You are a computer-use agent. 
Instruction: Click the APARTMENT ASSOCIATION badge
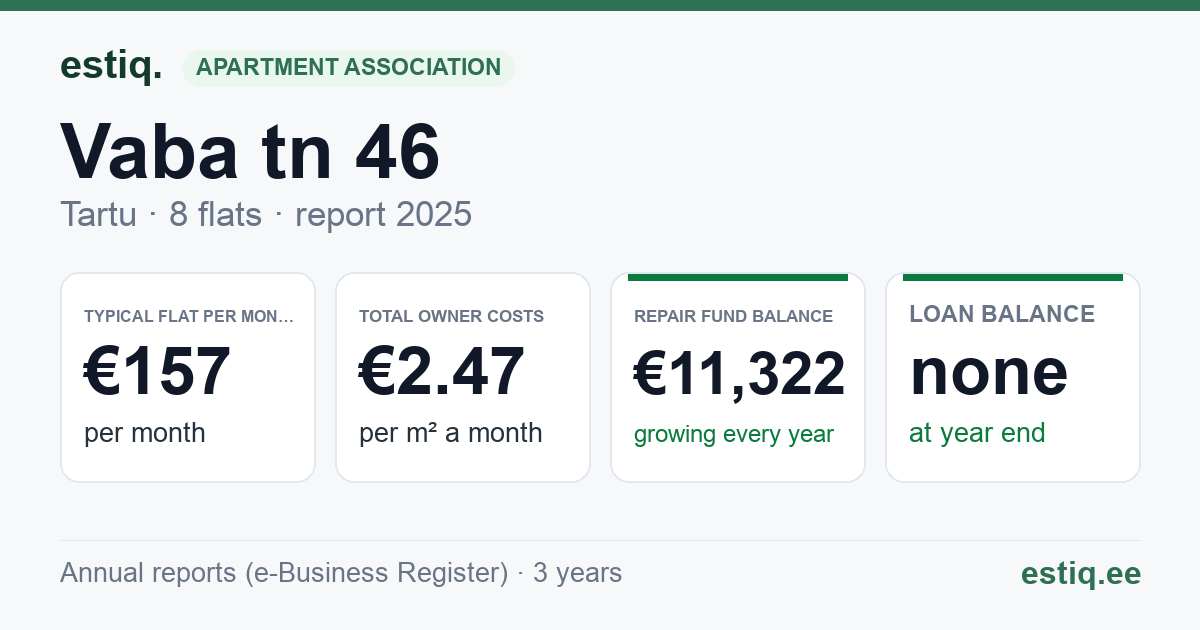(x=348, y=68)
